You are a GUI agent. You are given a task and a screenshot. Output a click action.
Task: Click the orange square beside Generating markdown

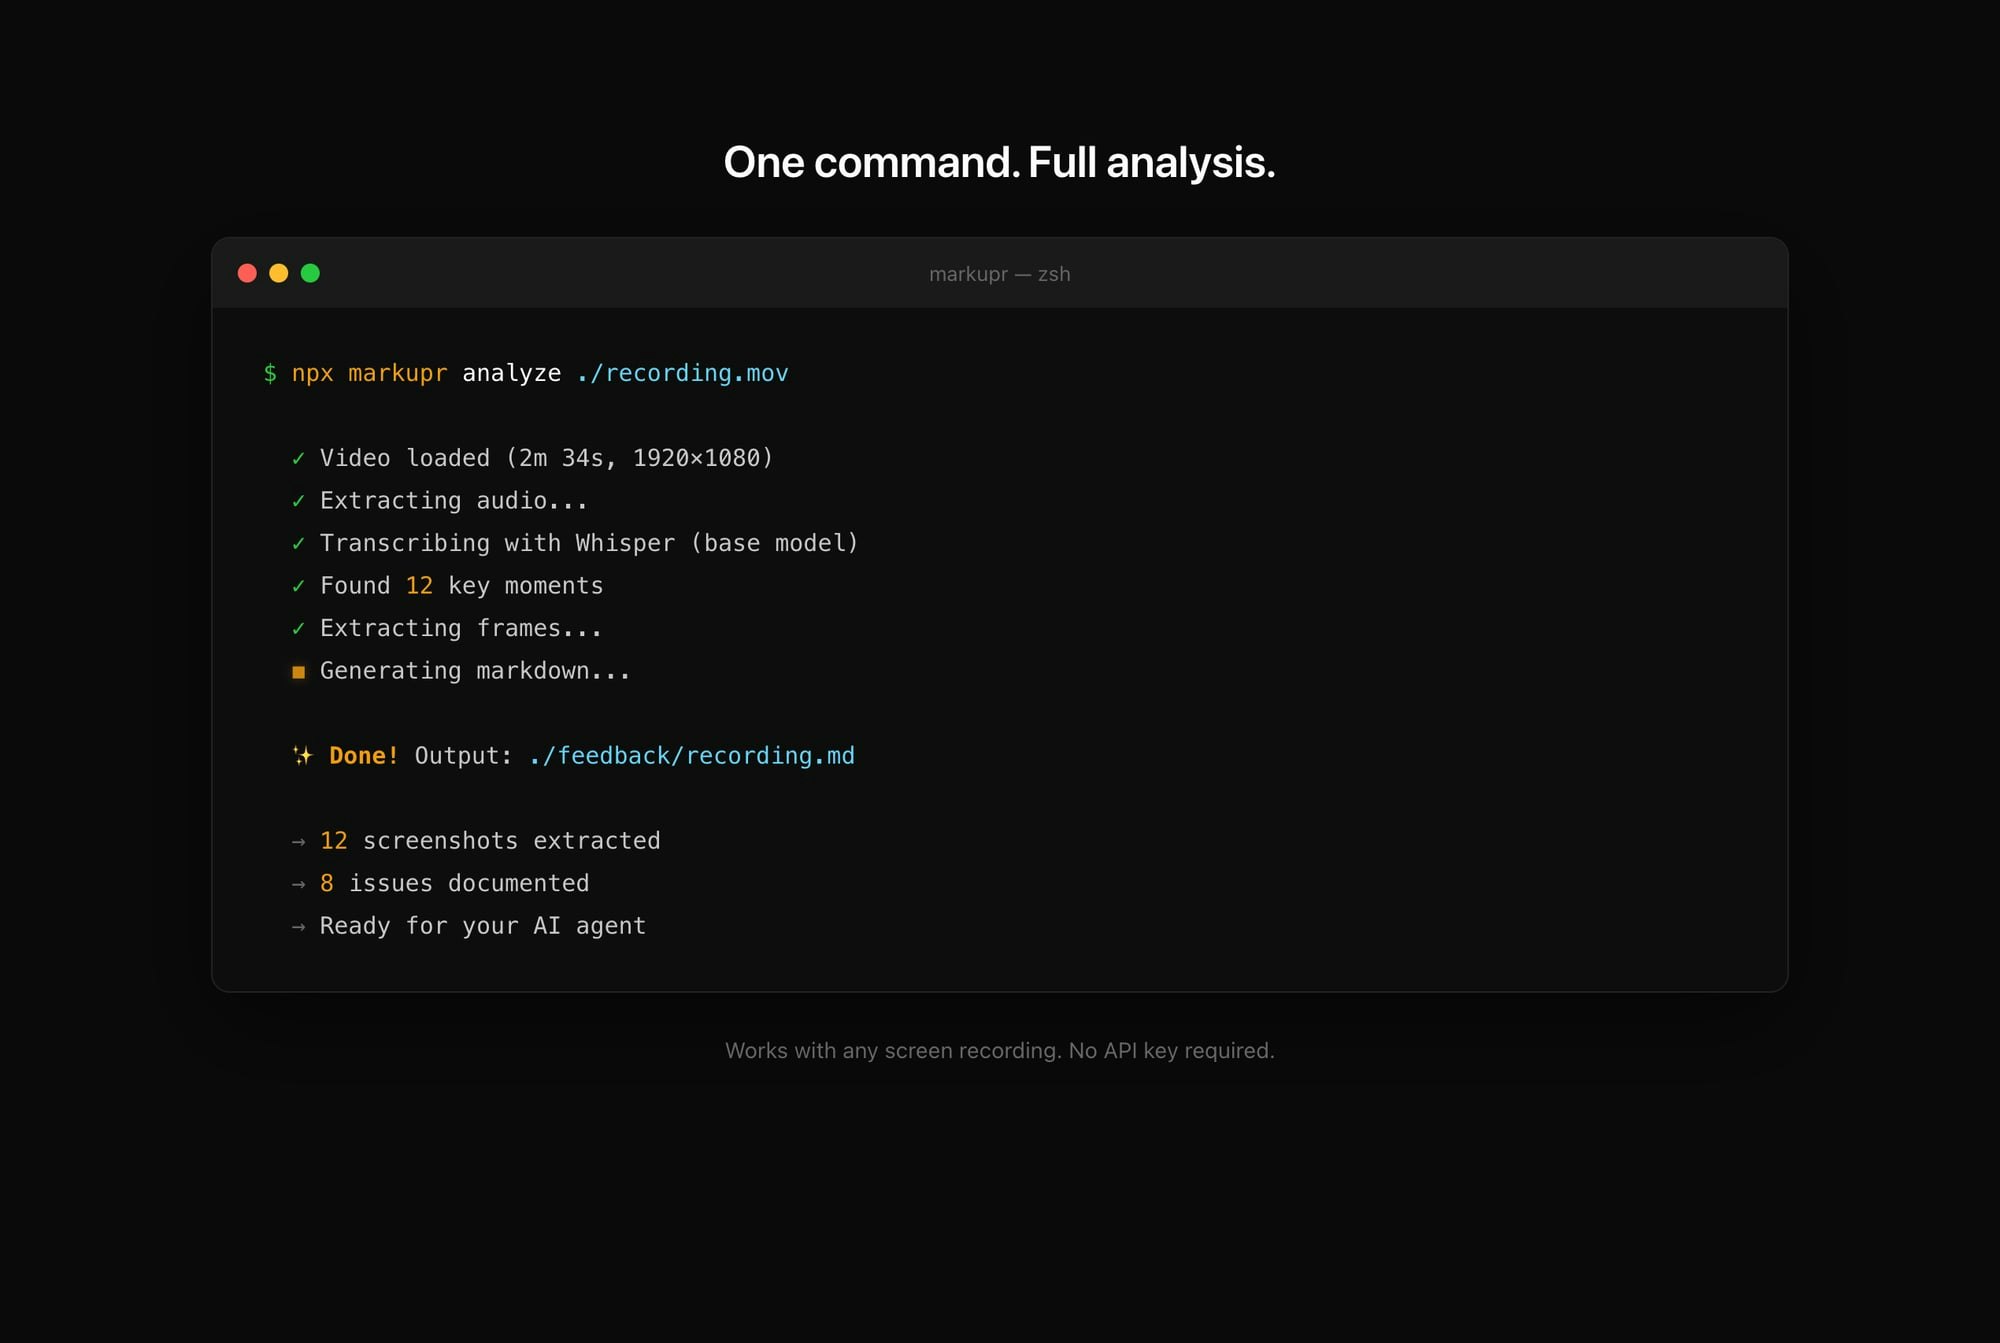pos(298,672)
